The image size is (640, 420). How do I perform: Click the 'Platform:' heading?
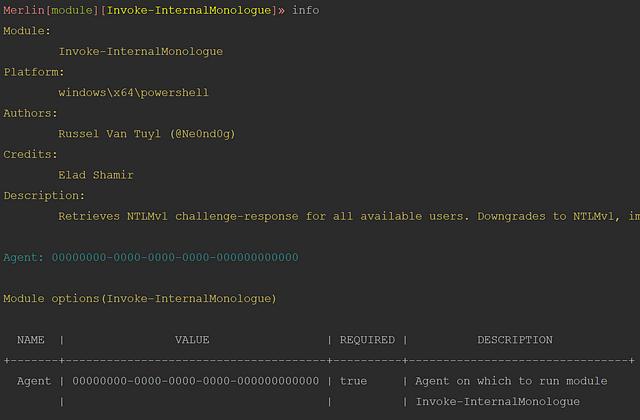click(x=34, y=72)
